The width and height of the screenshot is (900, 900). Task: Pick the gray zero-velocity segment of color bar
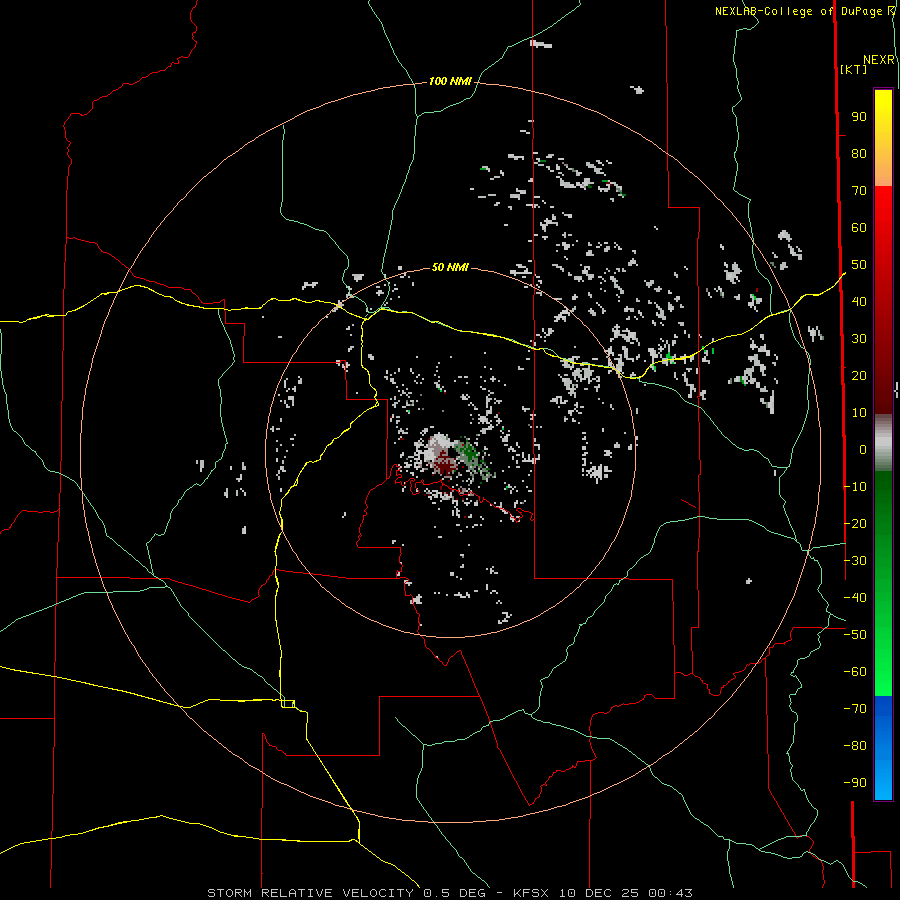coord(883,443)
